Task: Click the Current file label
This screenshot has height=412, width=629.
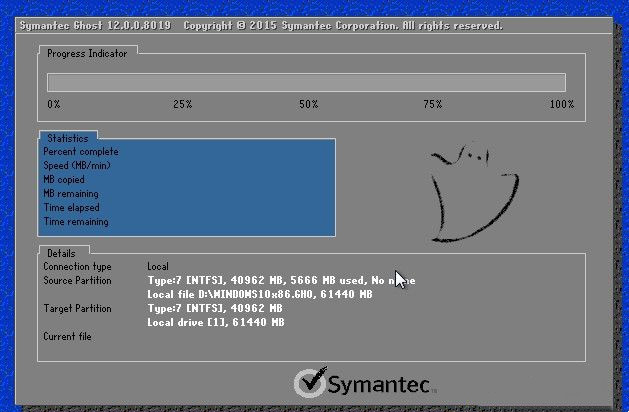Action: (67, 337)
